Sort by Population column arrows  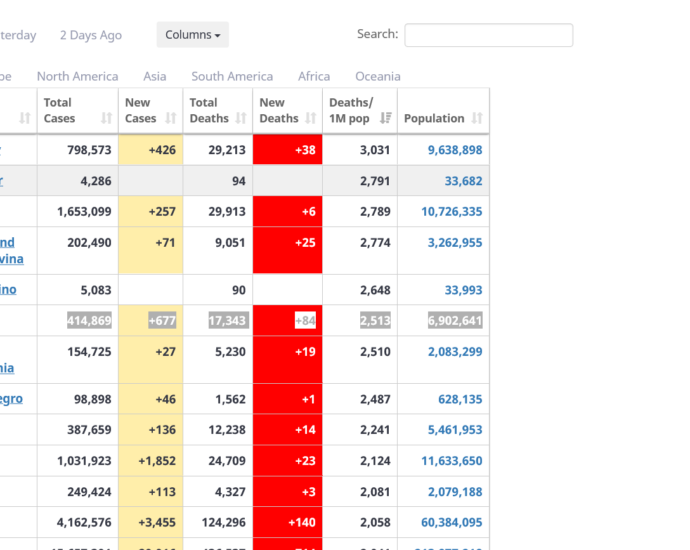(x=477, y=118)
